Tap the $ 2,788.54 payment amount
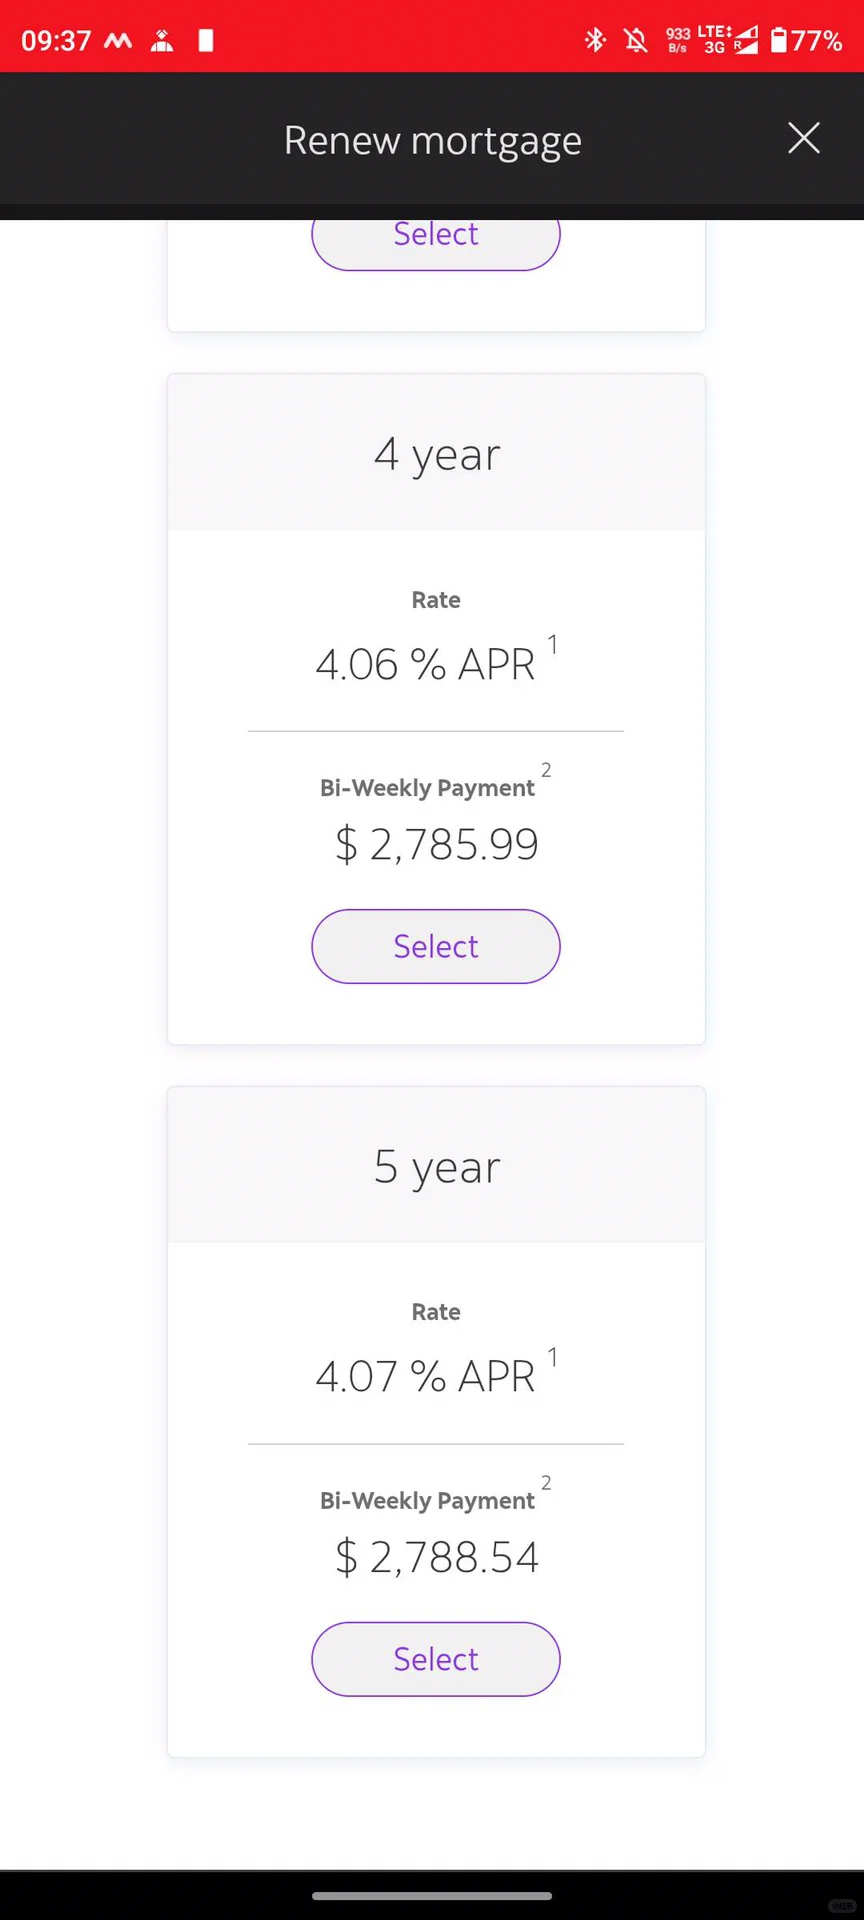Screen dimensions: 864x1920 pyautogui.click(x=437, y=1557)
